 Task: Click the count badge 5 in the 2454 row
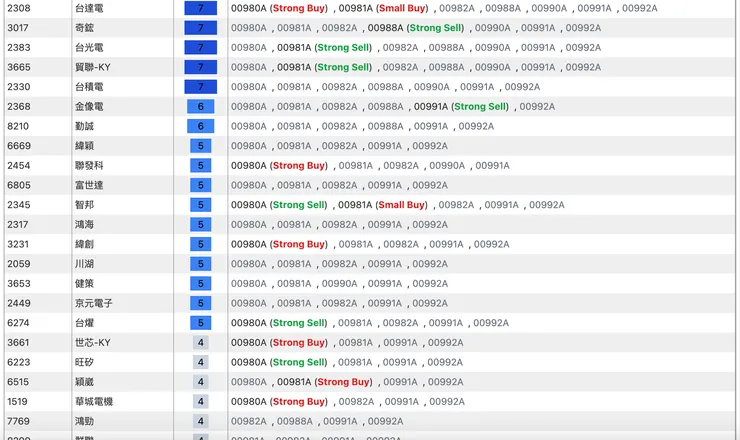(x=201, y=166)
